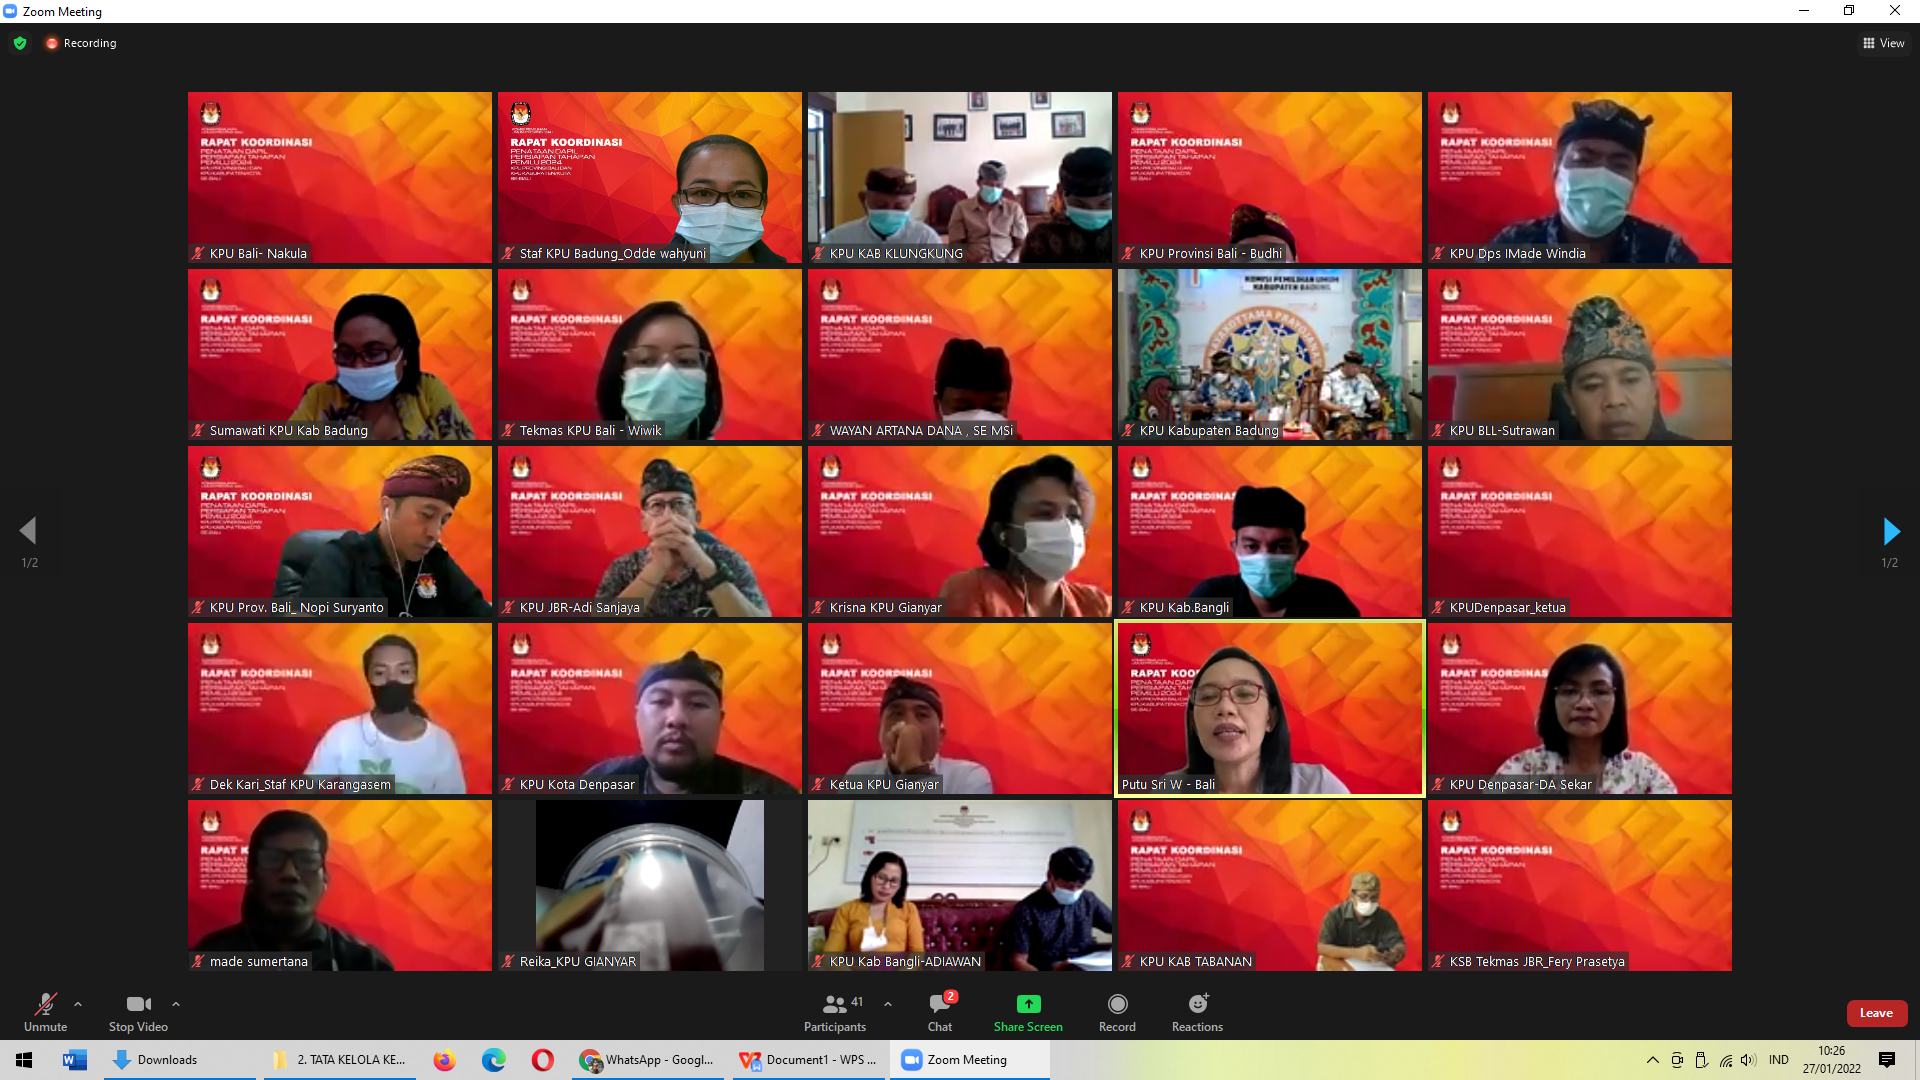
Task: Open the View layout menu
Action: tap(1883, 43)
